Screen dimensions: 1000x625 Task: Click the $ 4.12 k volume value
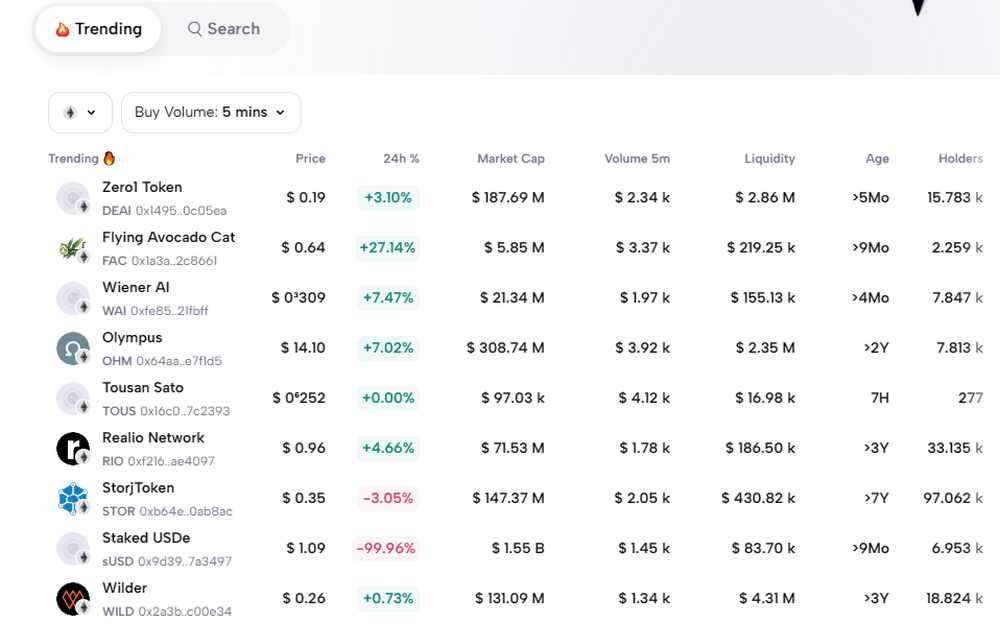point(643,398)
